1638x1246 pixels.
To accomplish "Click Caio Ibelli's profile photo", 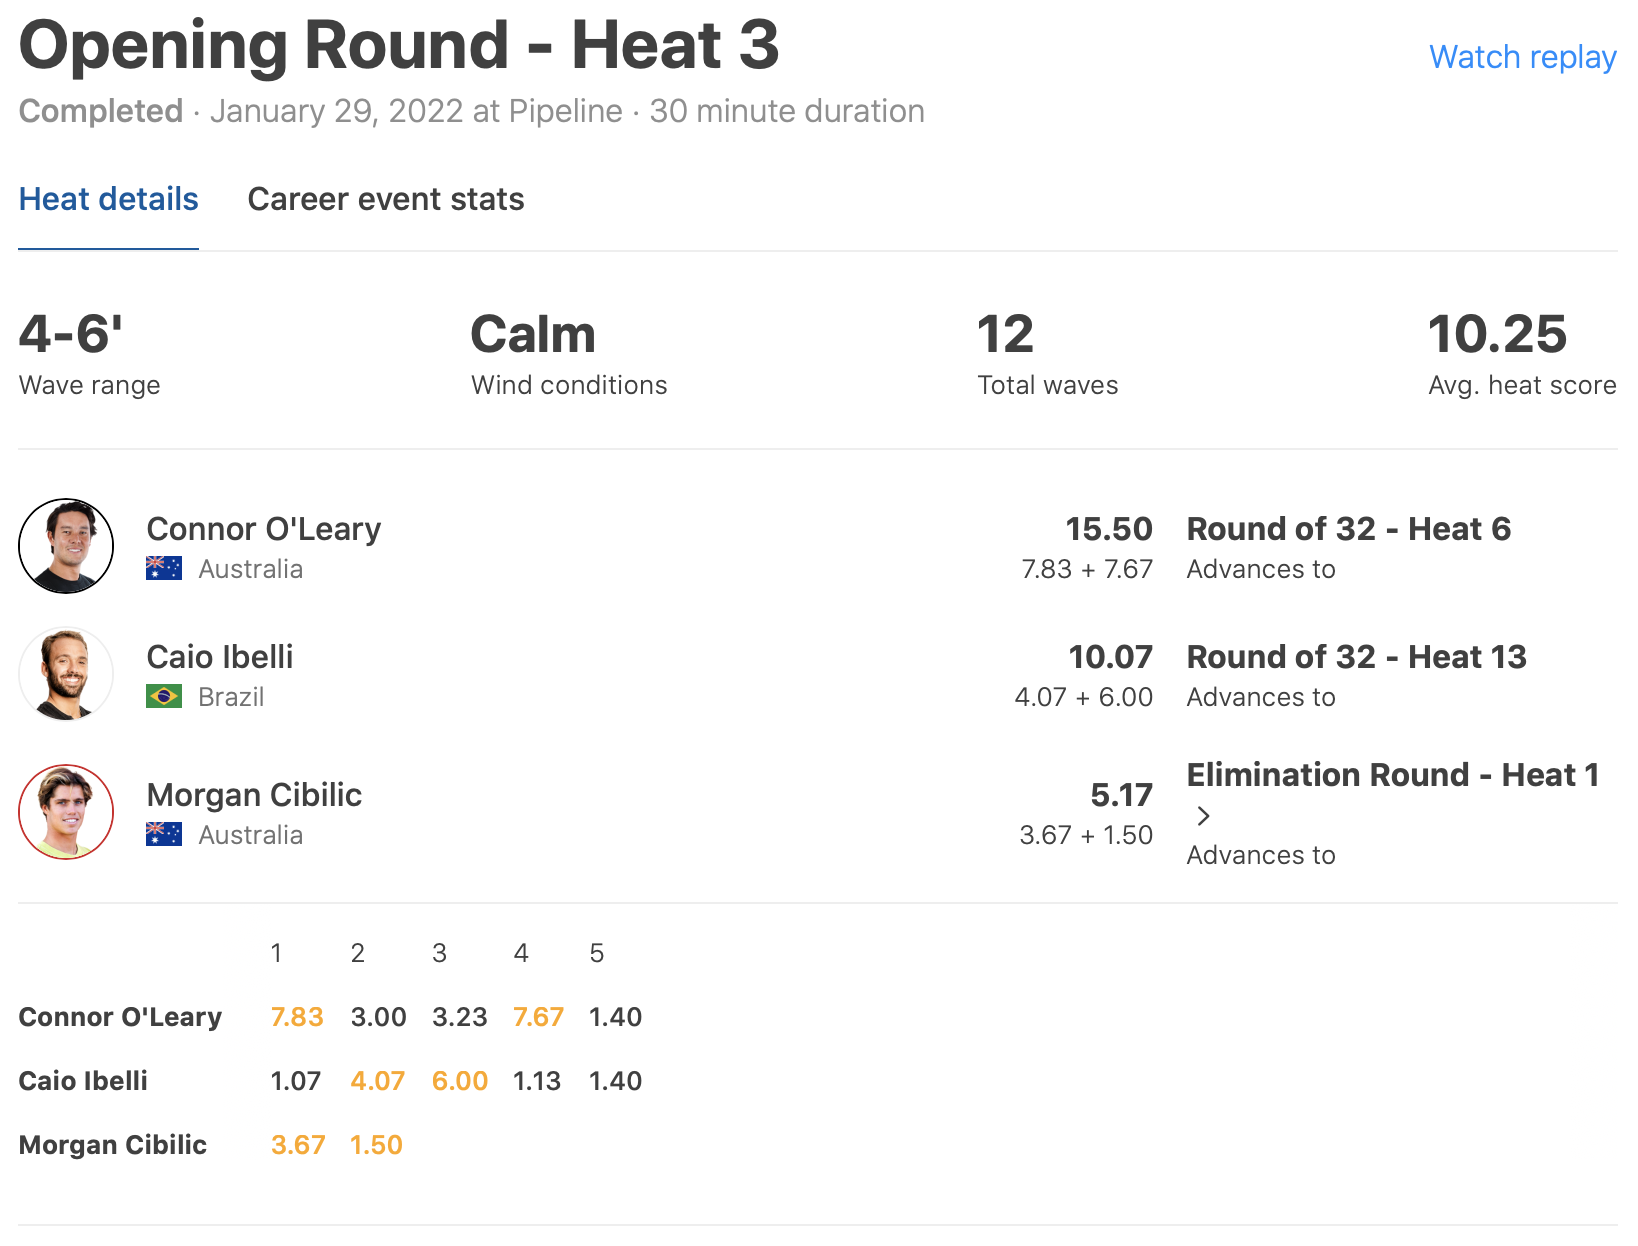I will [66, 674].
